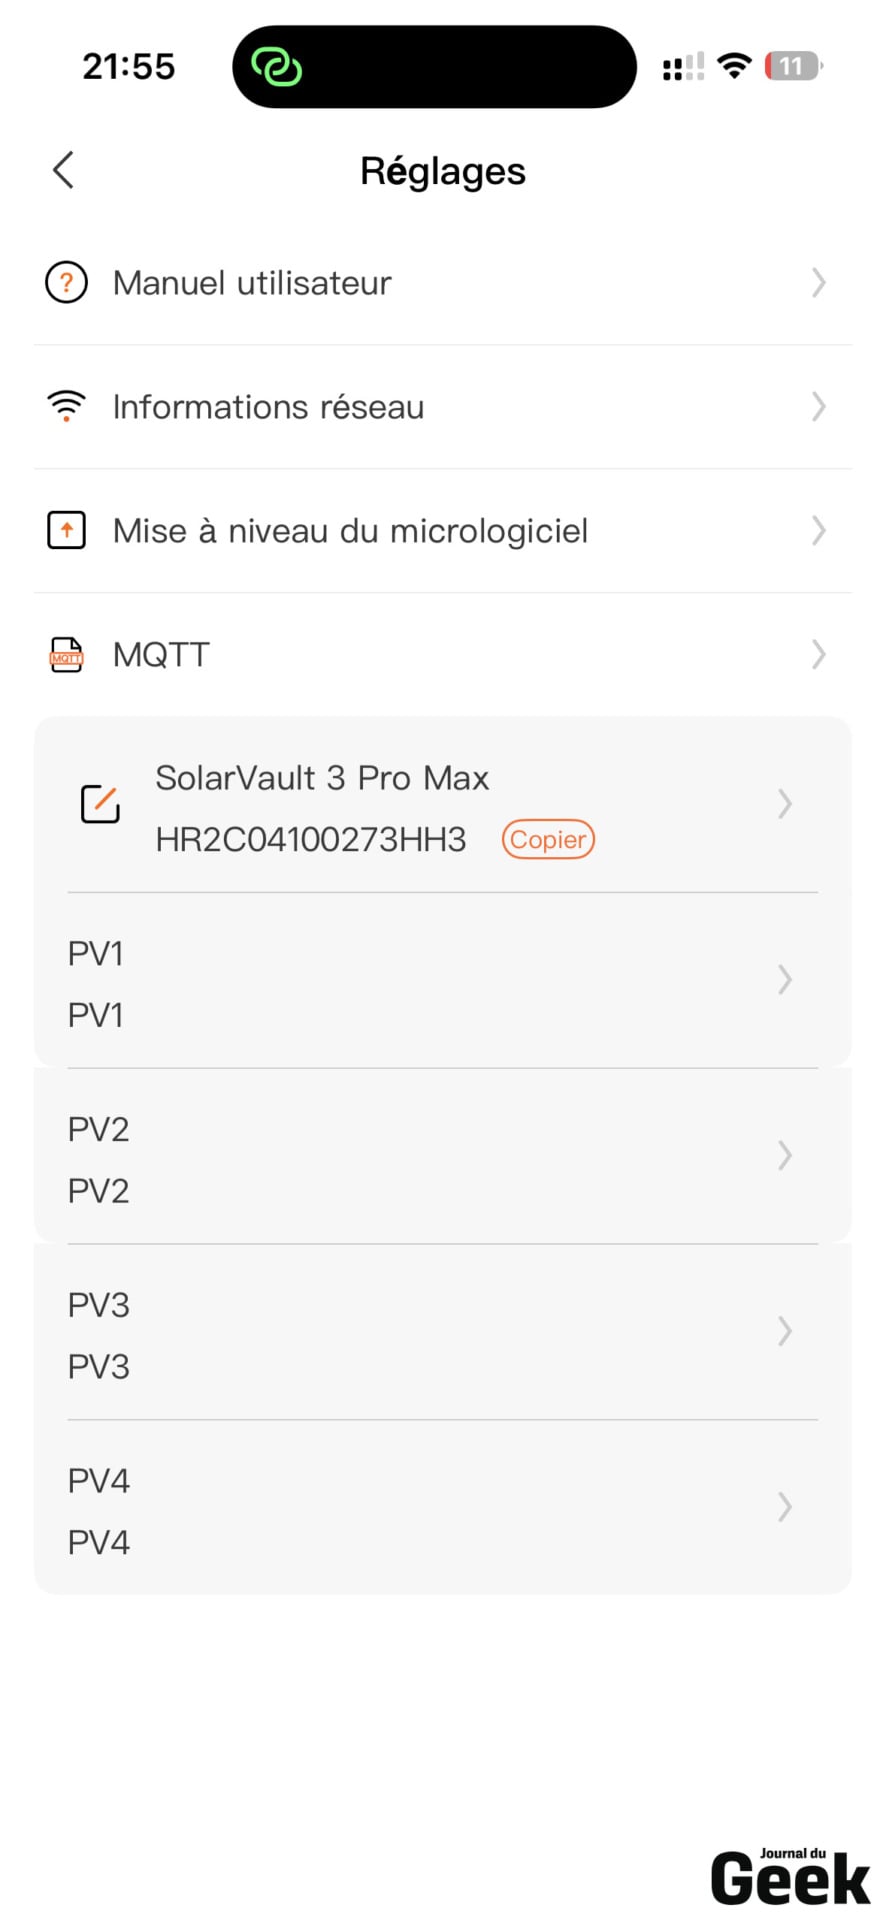The image size is (886, 1920).
Task: Tap the MQTT file icon
Action: click(x=66, y=655)
